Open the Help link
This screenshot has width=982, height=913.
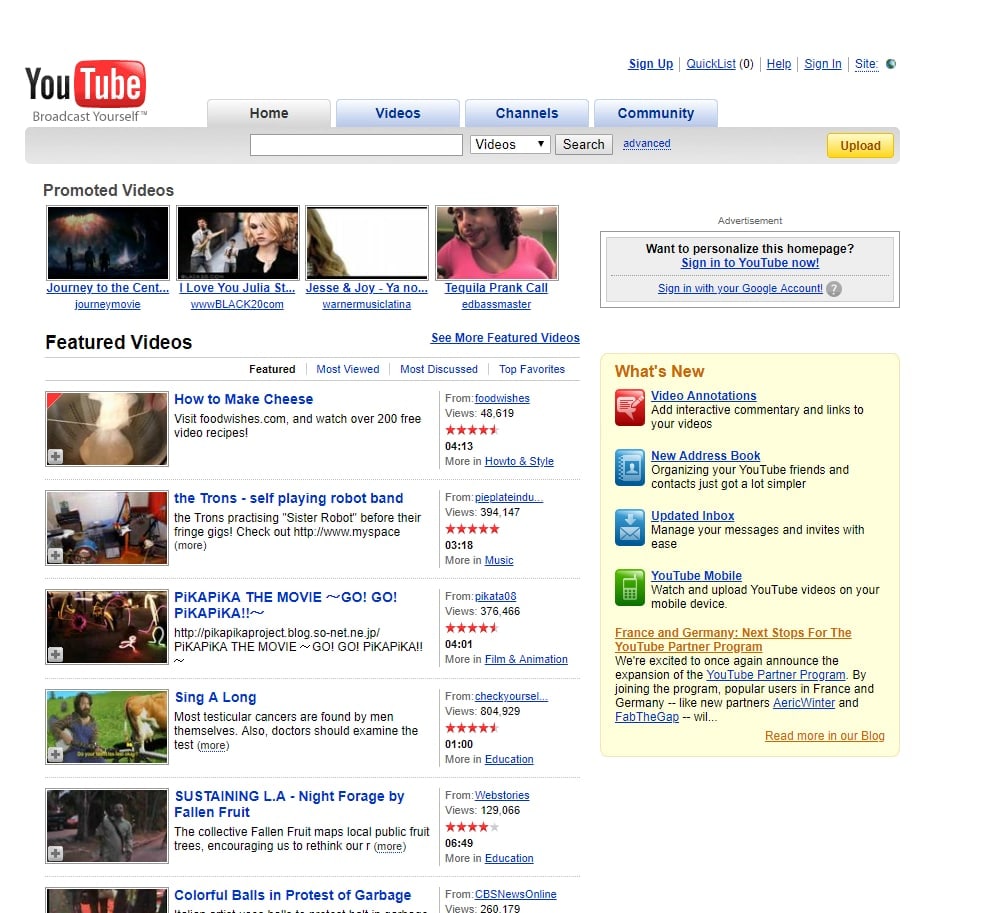pos(779,64)
